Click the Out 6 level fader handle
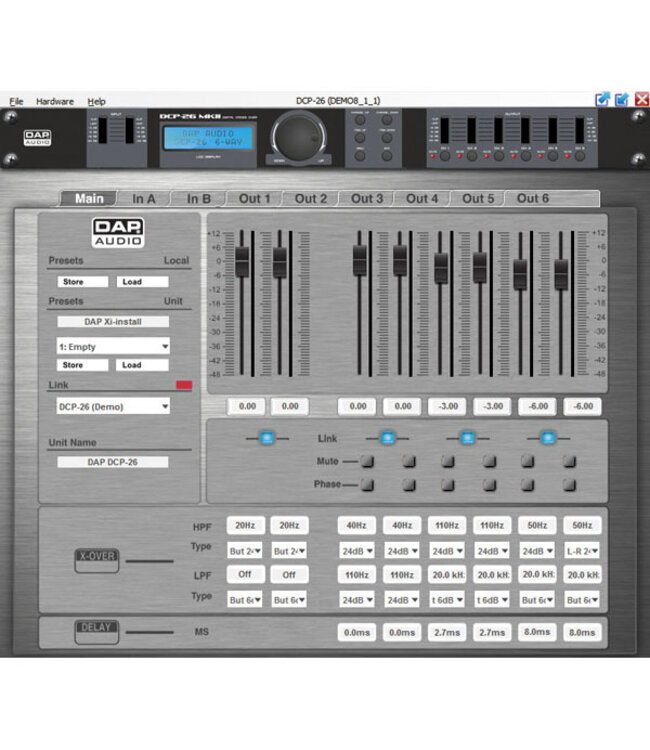This screenshot has width=650, height=750. tap(561, 274)
